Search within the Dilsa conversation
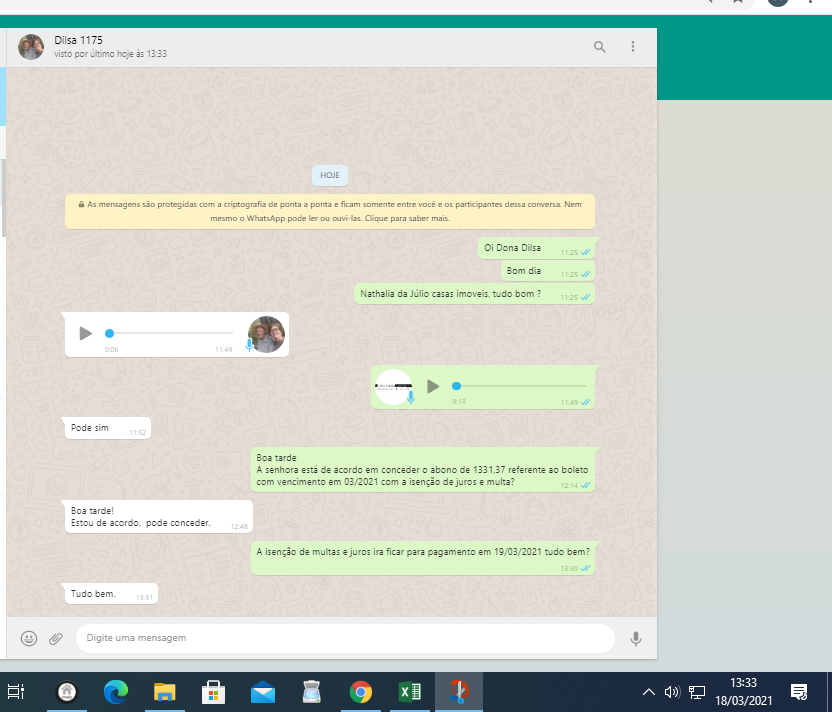 pos(600,47)
